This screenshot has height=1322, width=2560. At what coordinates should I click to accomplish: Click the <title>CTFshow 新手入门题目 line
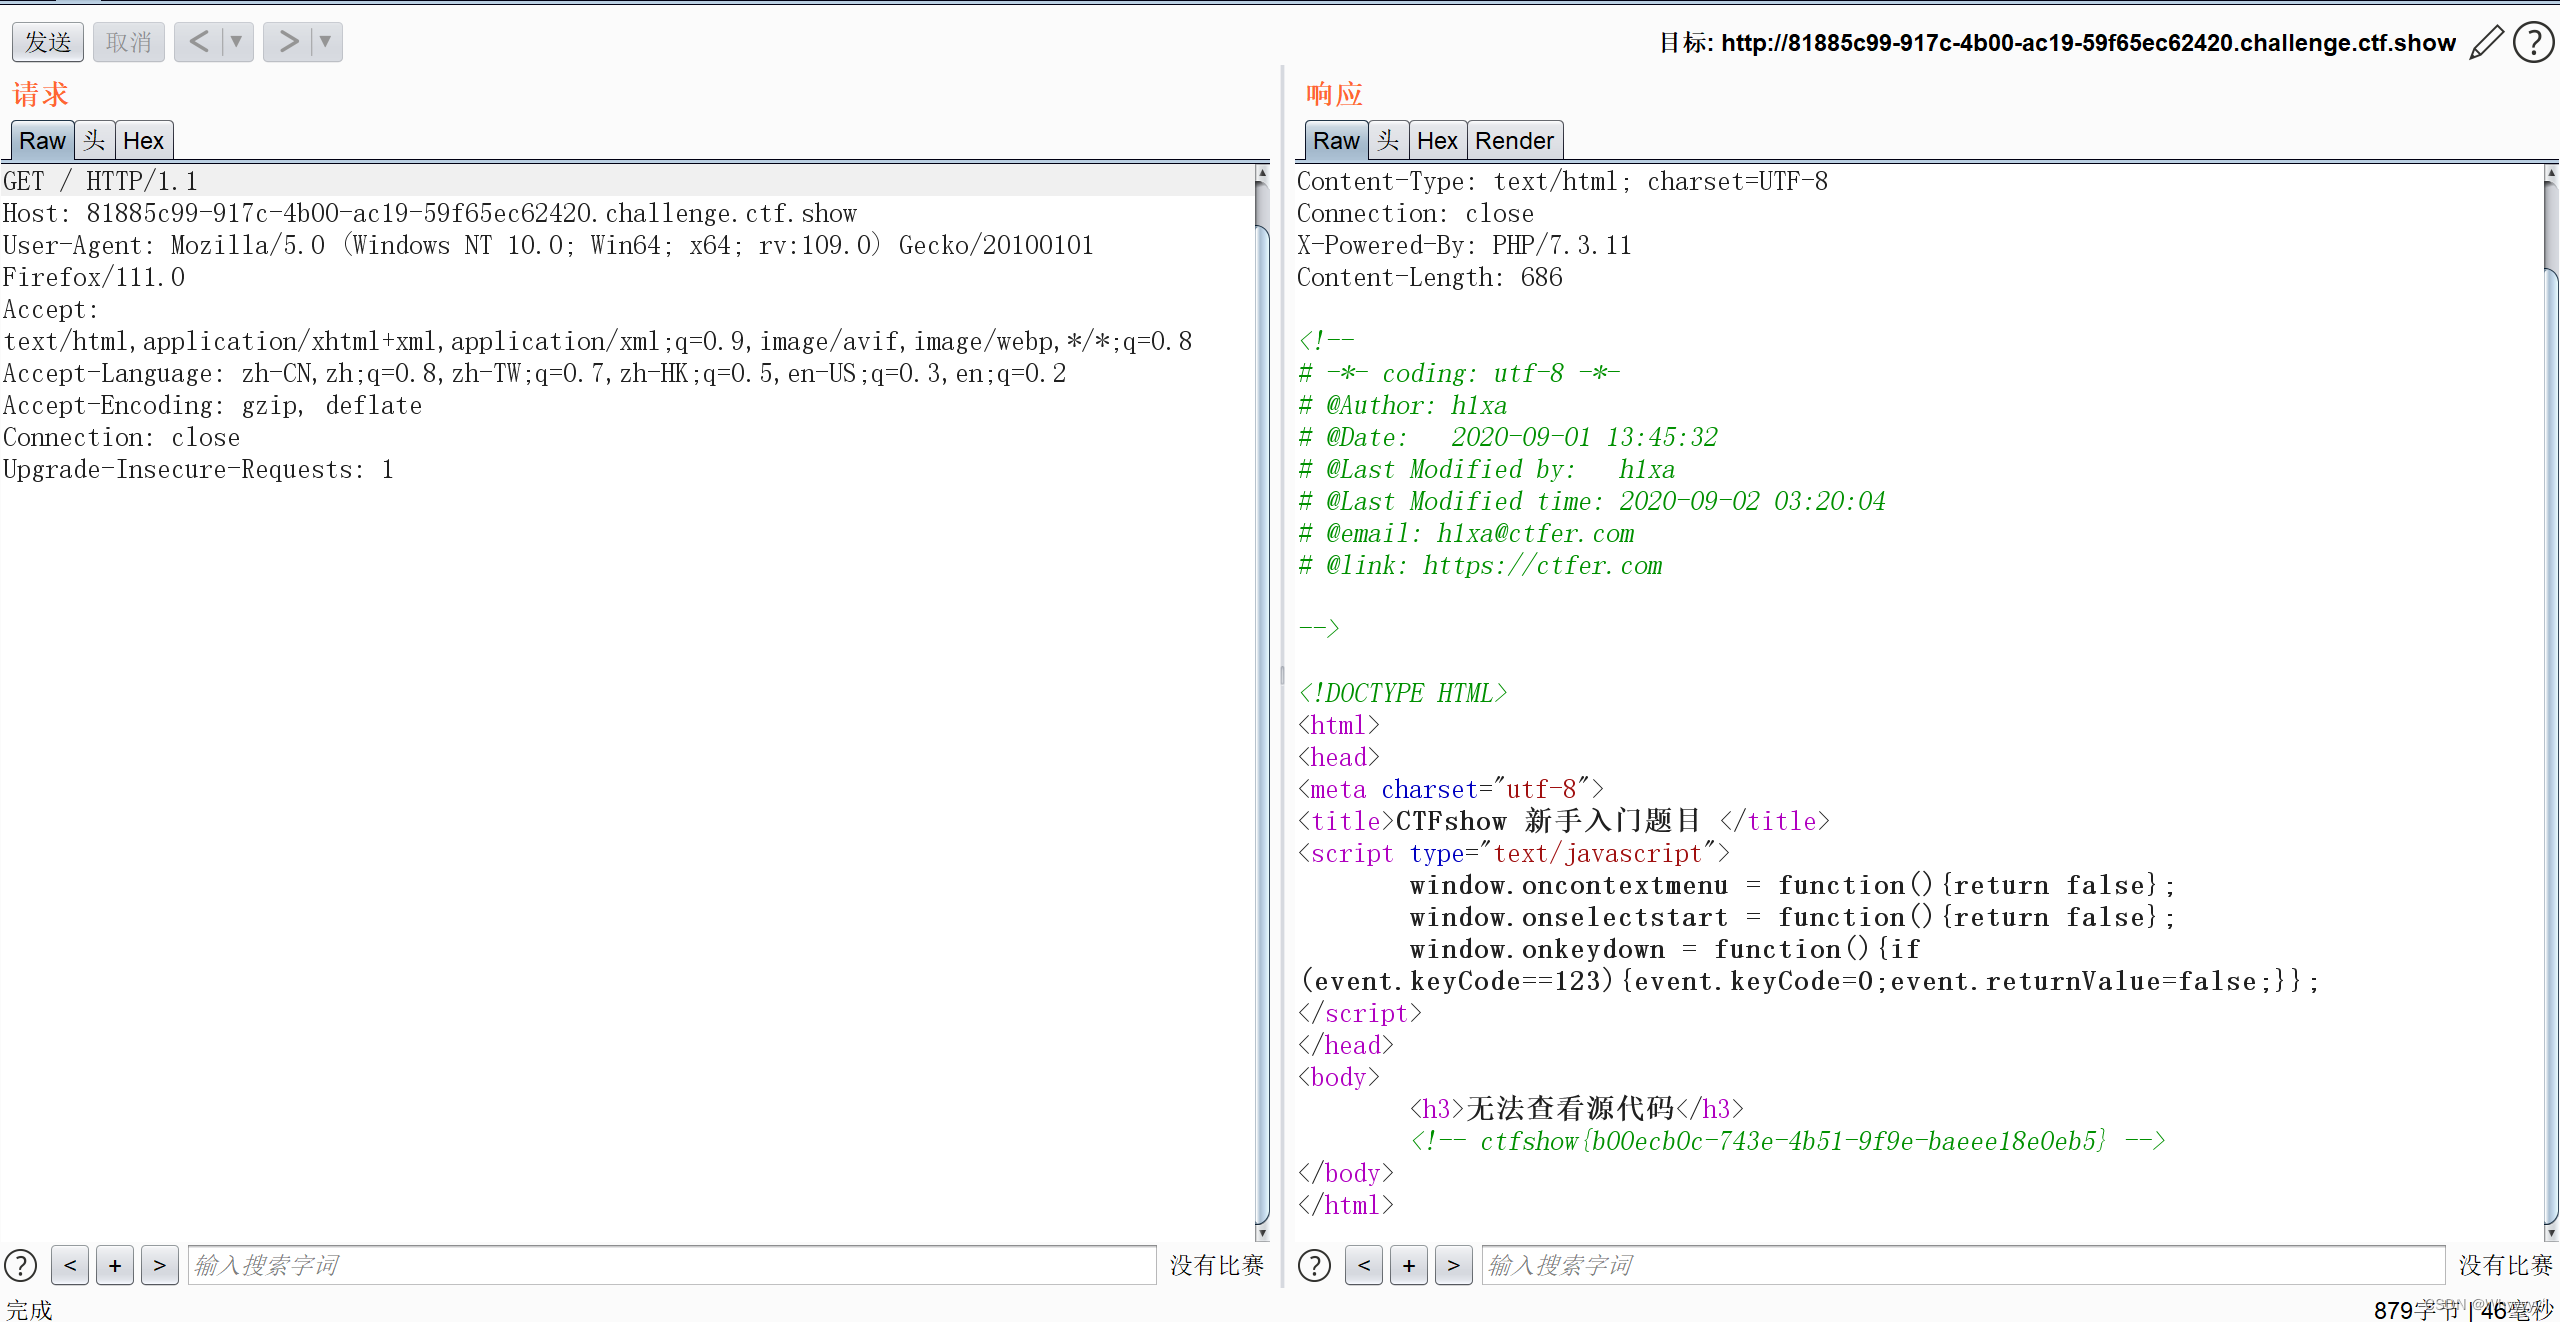[x=1564, y=821]
